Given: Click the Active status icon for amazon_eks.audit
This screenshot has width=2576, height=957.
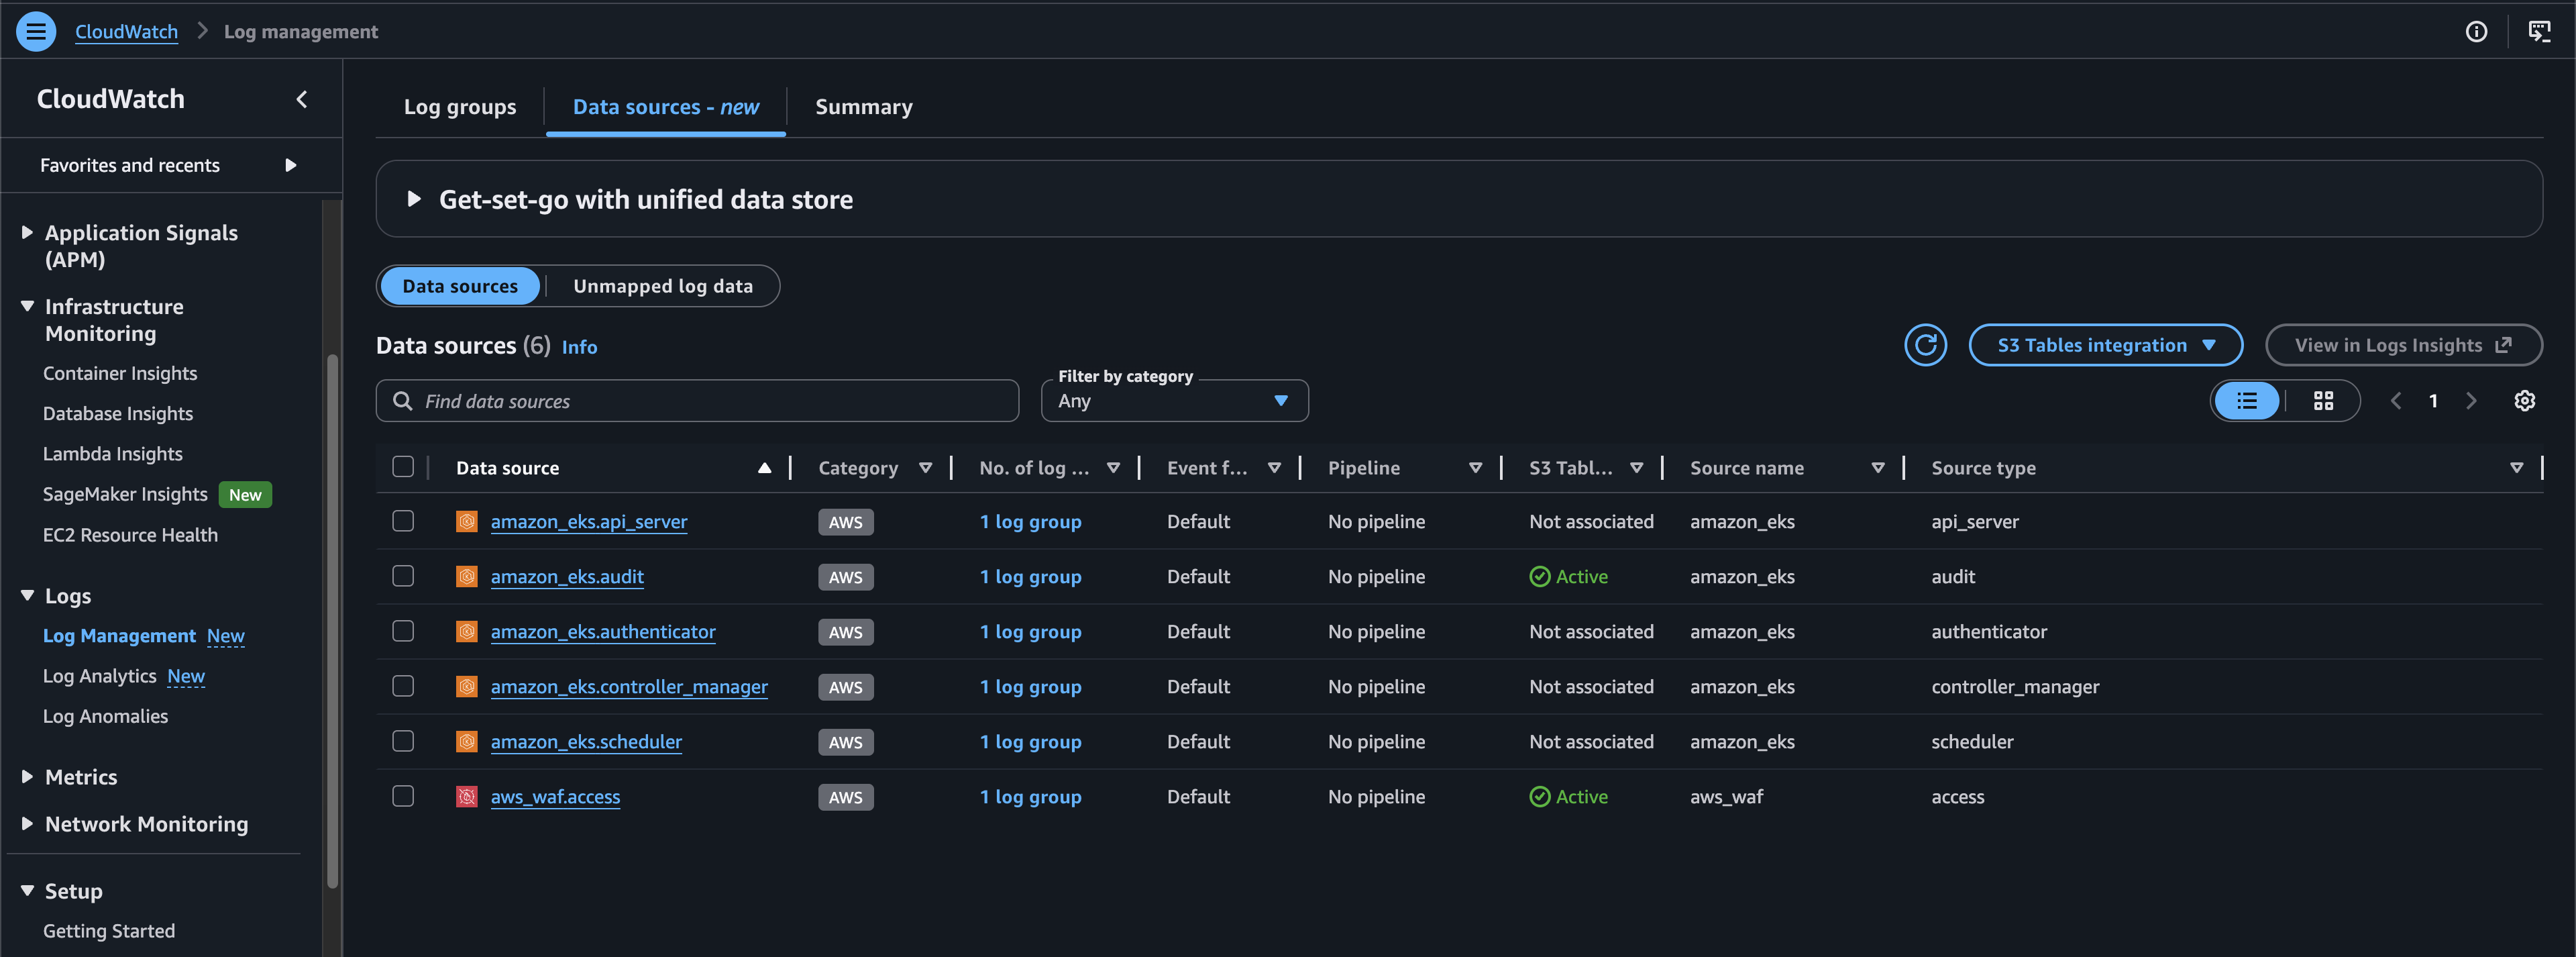Looking at the screenshot, I should click(x=1540, y=577).
